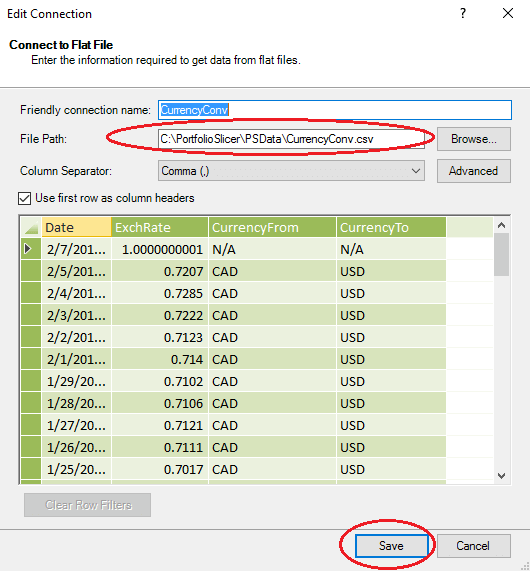The image size is (530, 571).
Task: Open the Advanced settings button
Action: [x=474, y=171]
